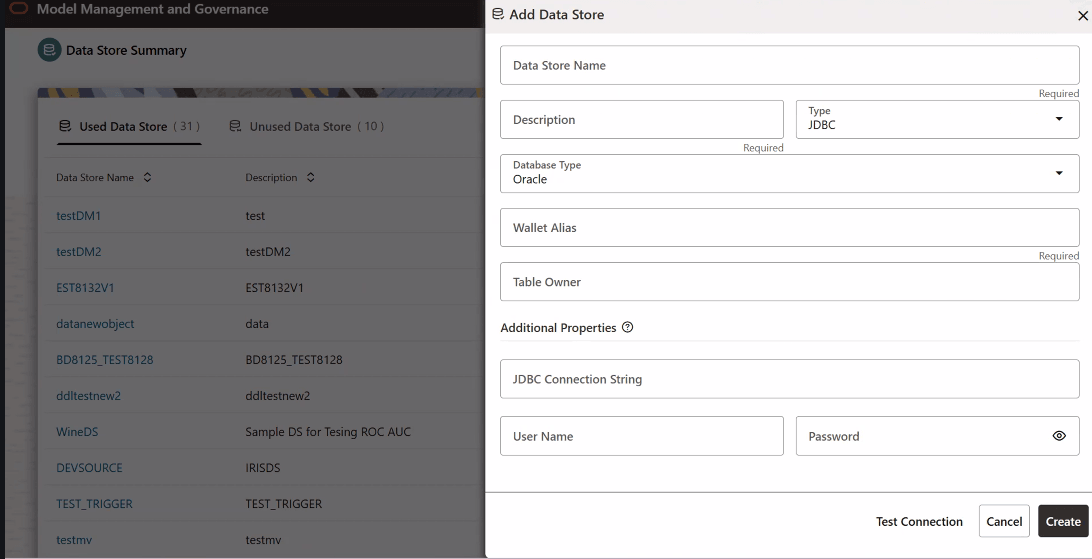Toggle password visibility eye icon

pyautogui.click(x=1059, y=436)
